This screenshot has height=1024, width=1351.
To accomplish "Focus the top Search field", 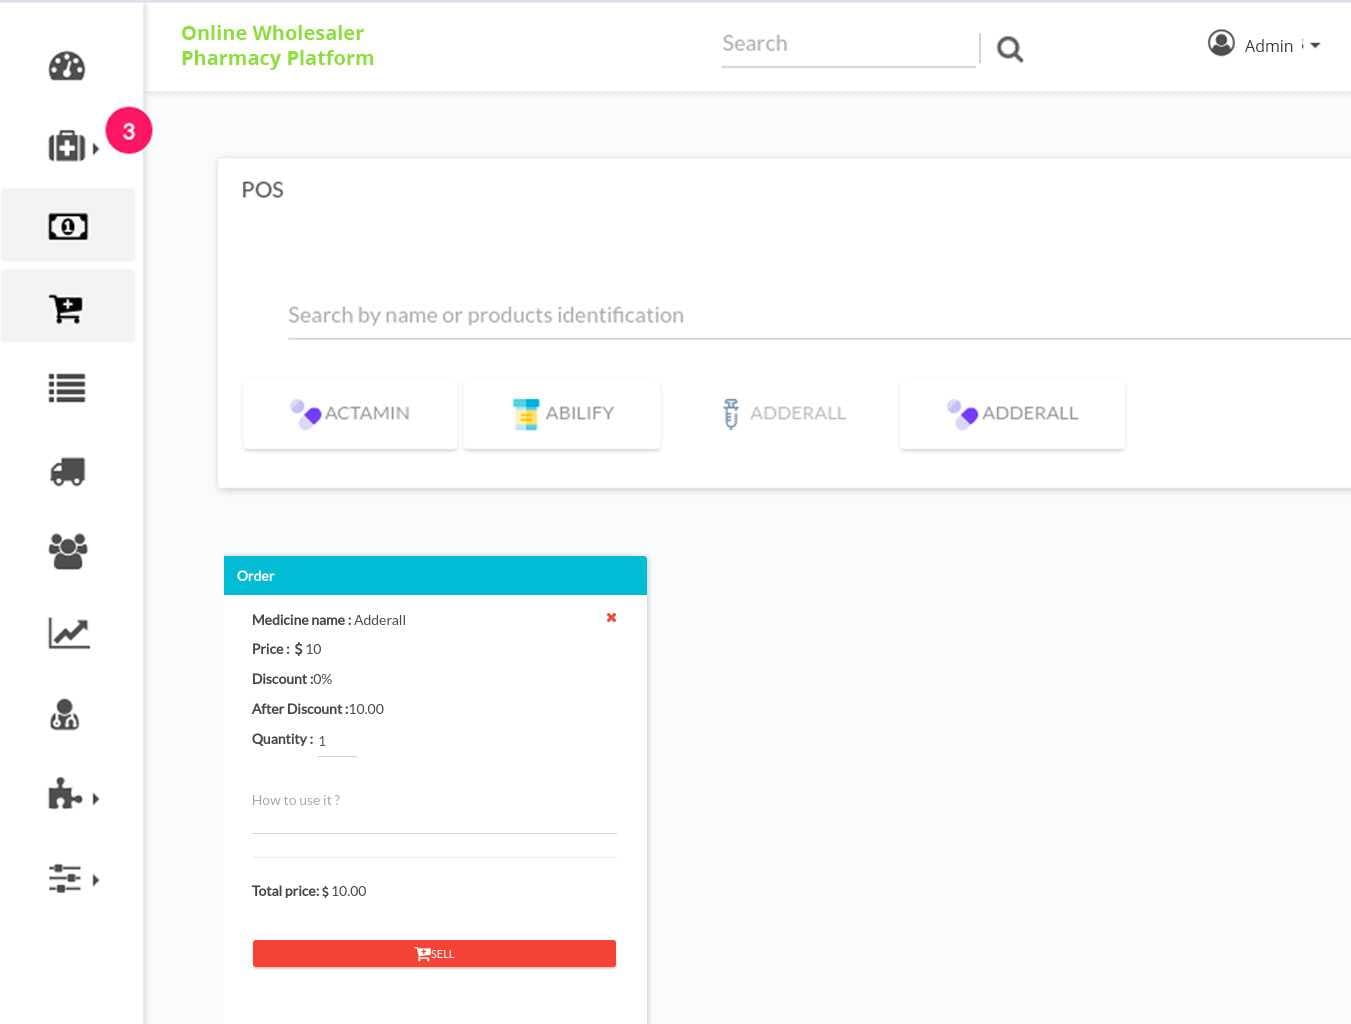I will [x=848, y=45].
